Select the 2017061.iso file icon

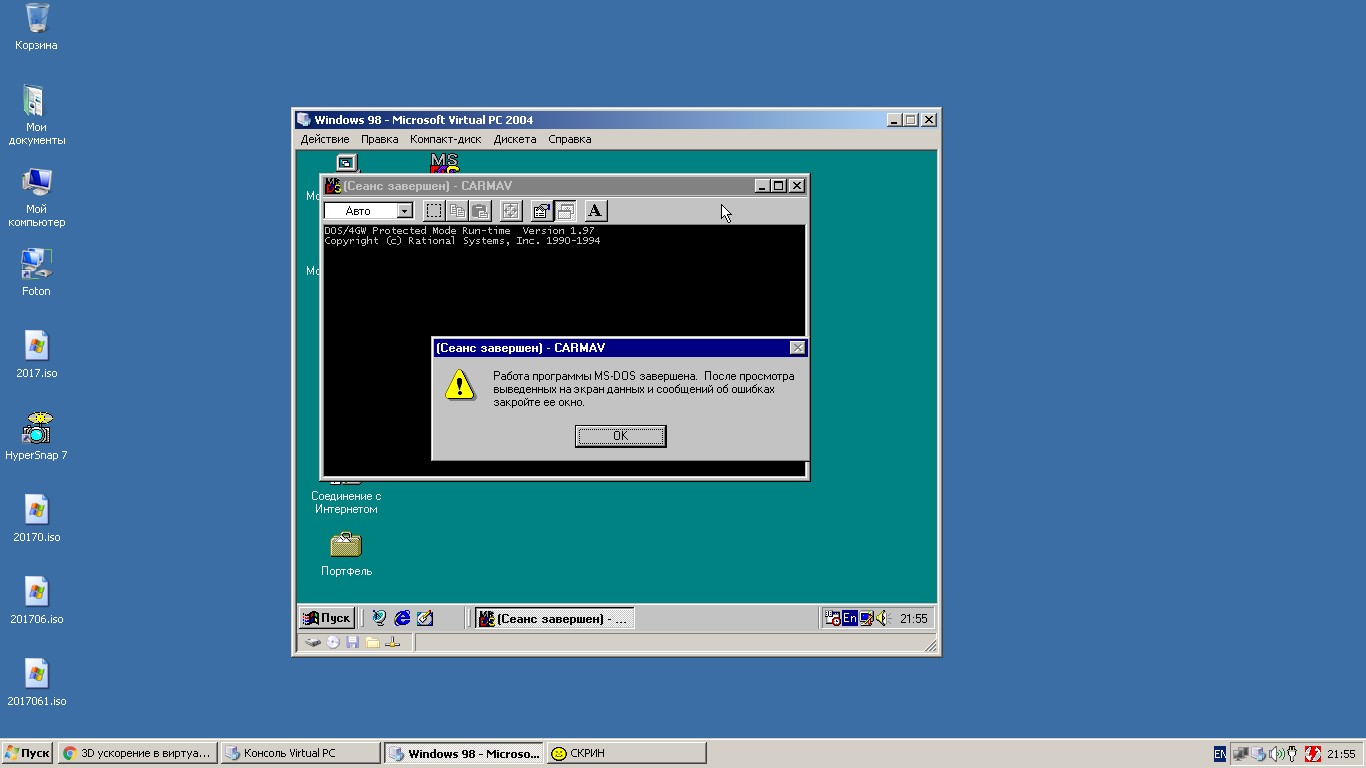tap(36, 682)
